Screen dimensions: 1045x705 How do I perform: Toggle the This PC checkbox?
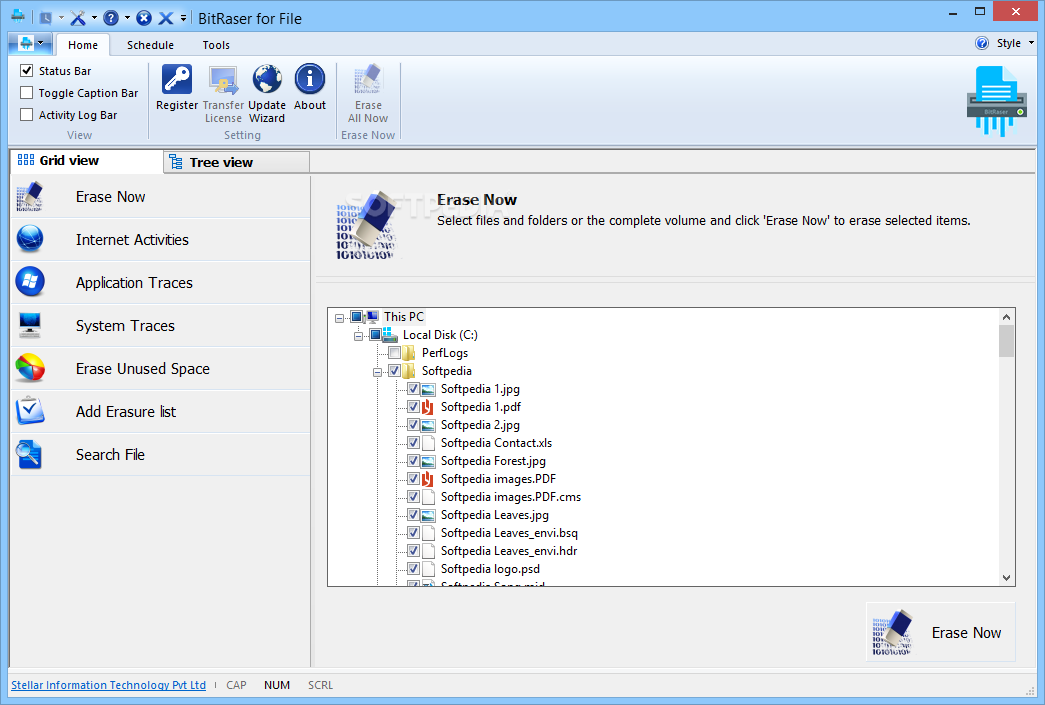coord(357,317)
